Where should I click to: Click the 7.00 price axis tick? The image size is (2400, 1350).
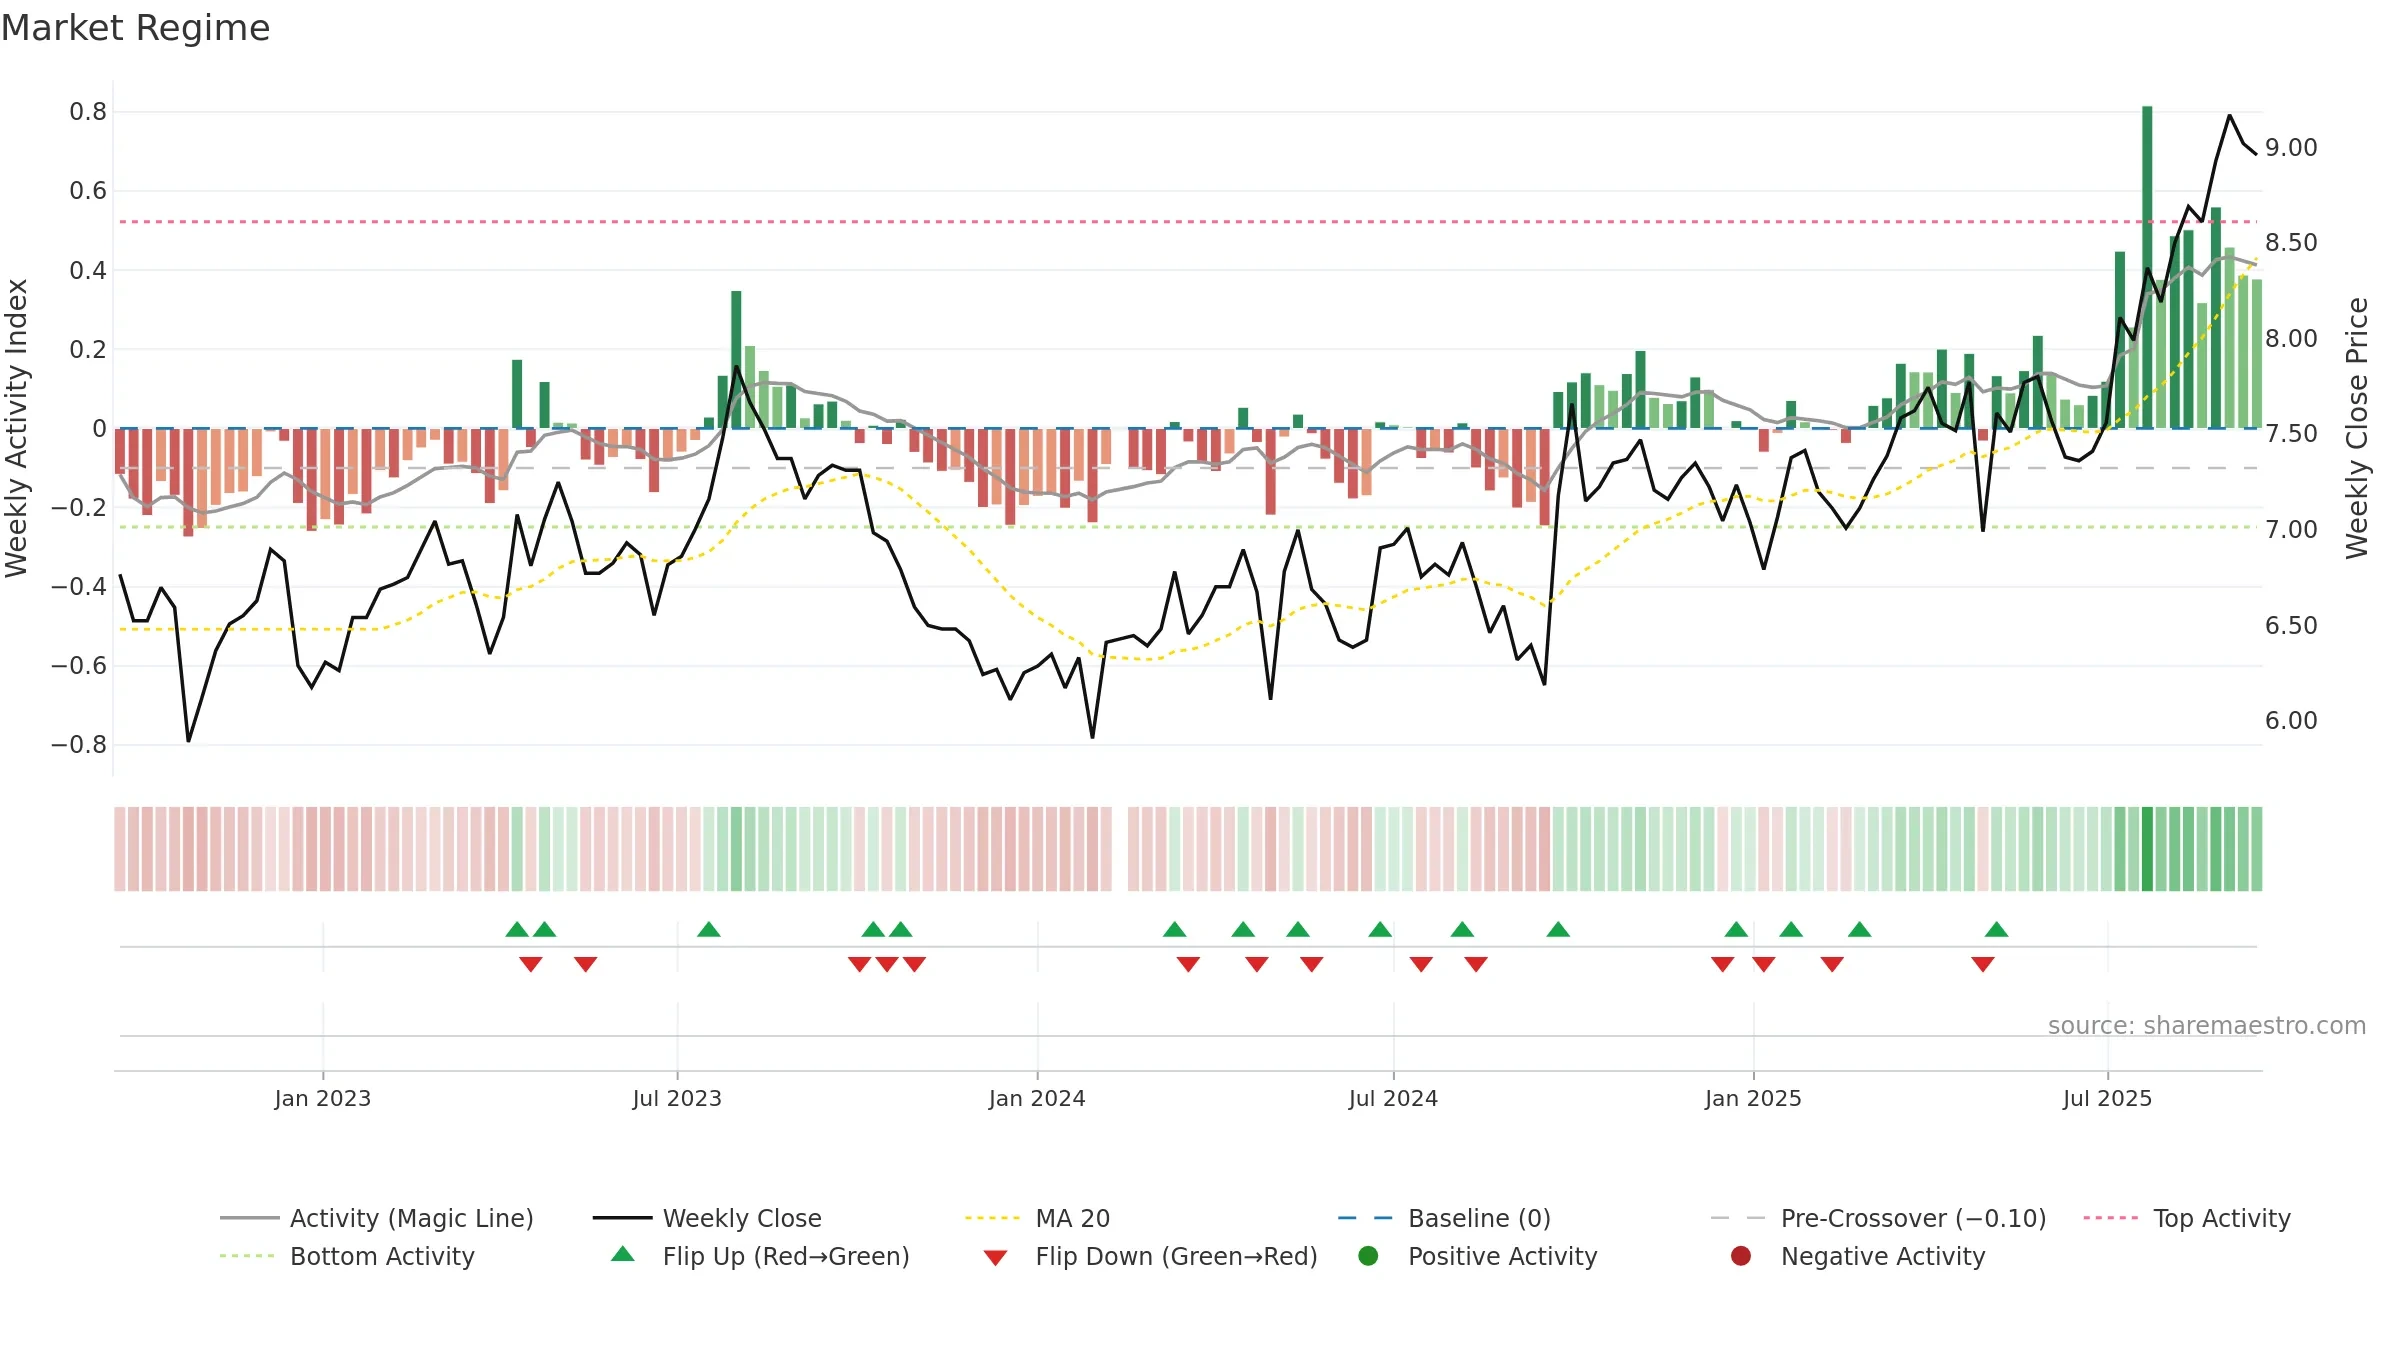point(2291,530)
